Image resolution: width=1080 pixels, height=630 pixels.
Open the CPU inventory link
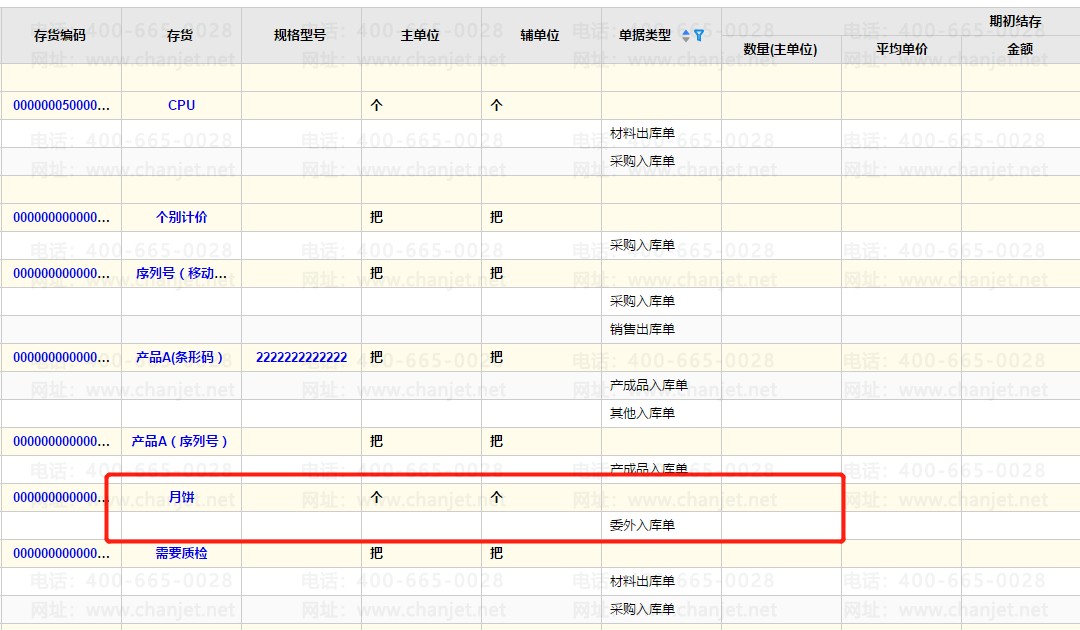(x=181, y=105)
